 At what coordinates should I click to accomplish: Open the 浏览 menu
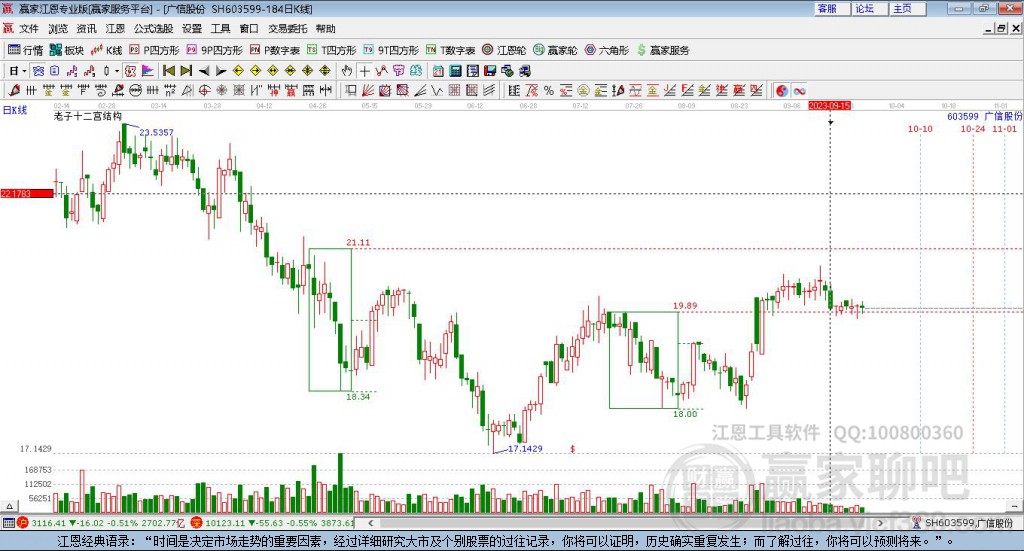[57, 29]
